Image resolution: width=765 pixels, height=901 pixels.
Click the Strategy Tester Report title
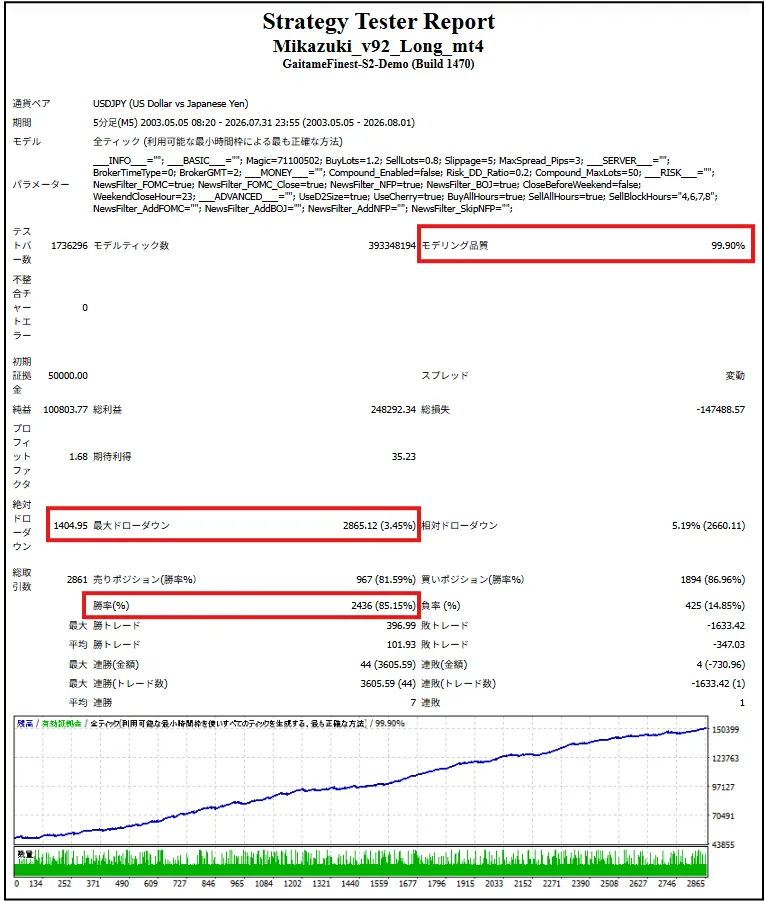378,22
